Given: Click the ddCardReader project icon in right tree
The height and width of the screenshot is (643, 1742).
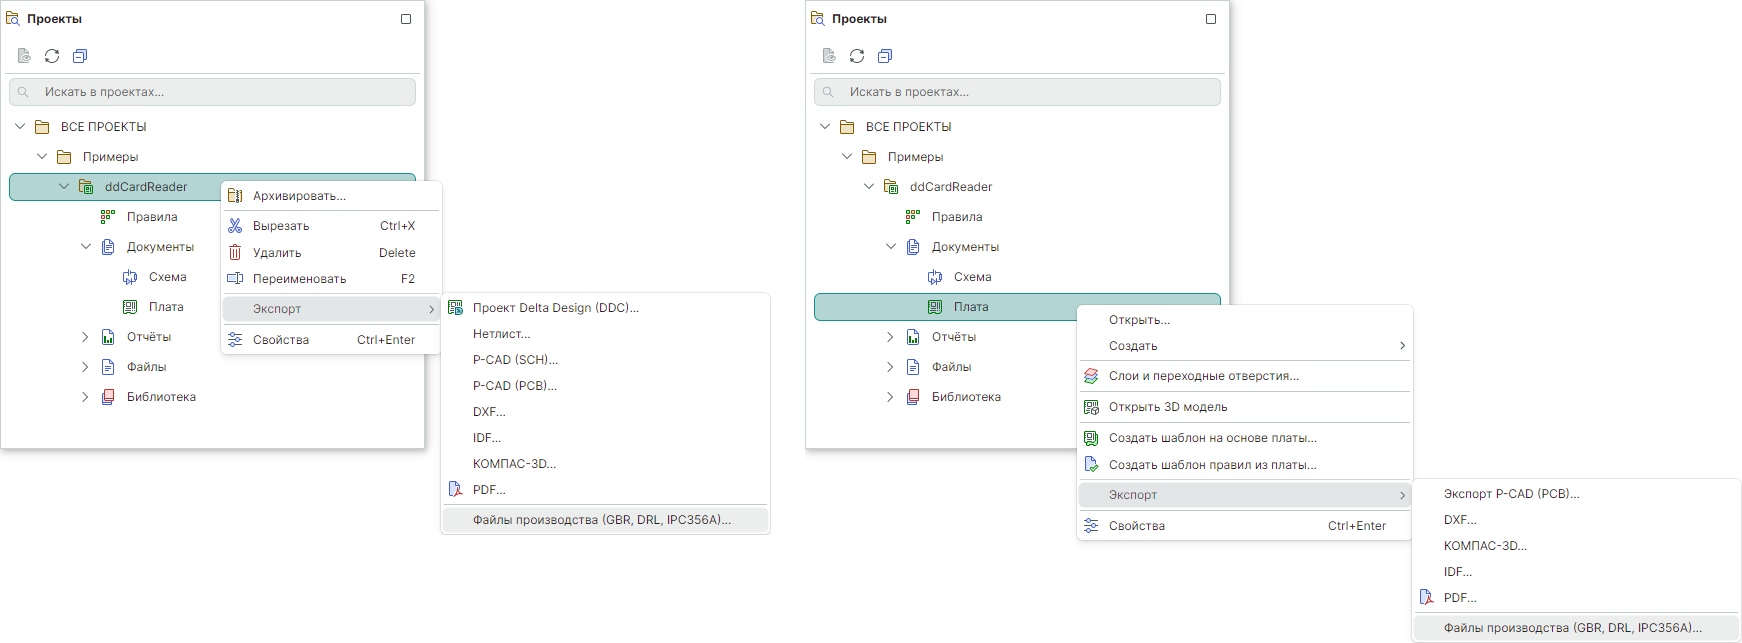Looking at the screenshot, I should pyautogui.click(x=891, y=187).
